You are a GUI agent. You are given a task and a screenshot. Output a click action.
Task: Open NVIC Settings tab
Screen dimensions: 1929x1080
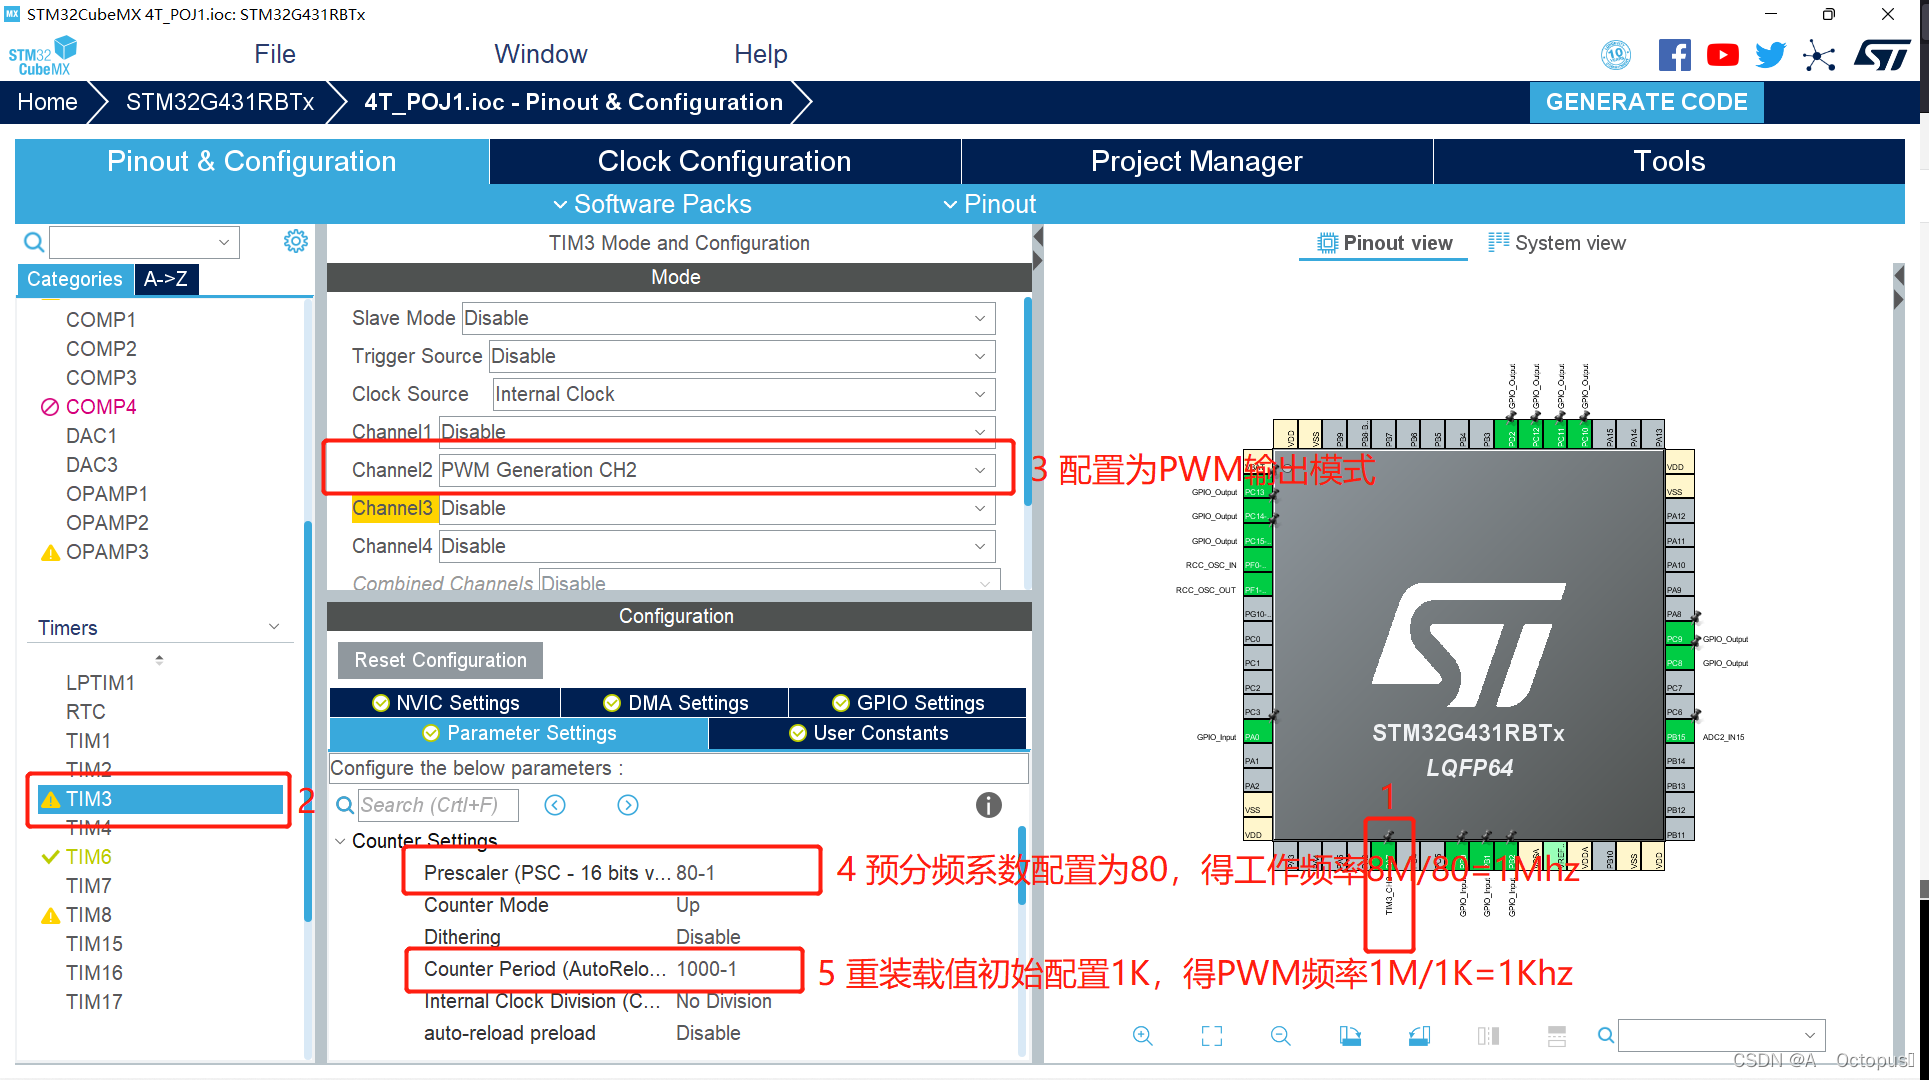click(x=445, y=703)
